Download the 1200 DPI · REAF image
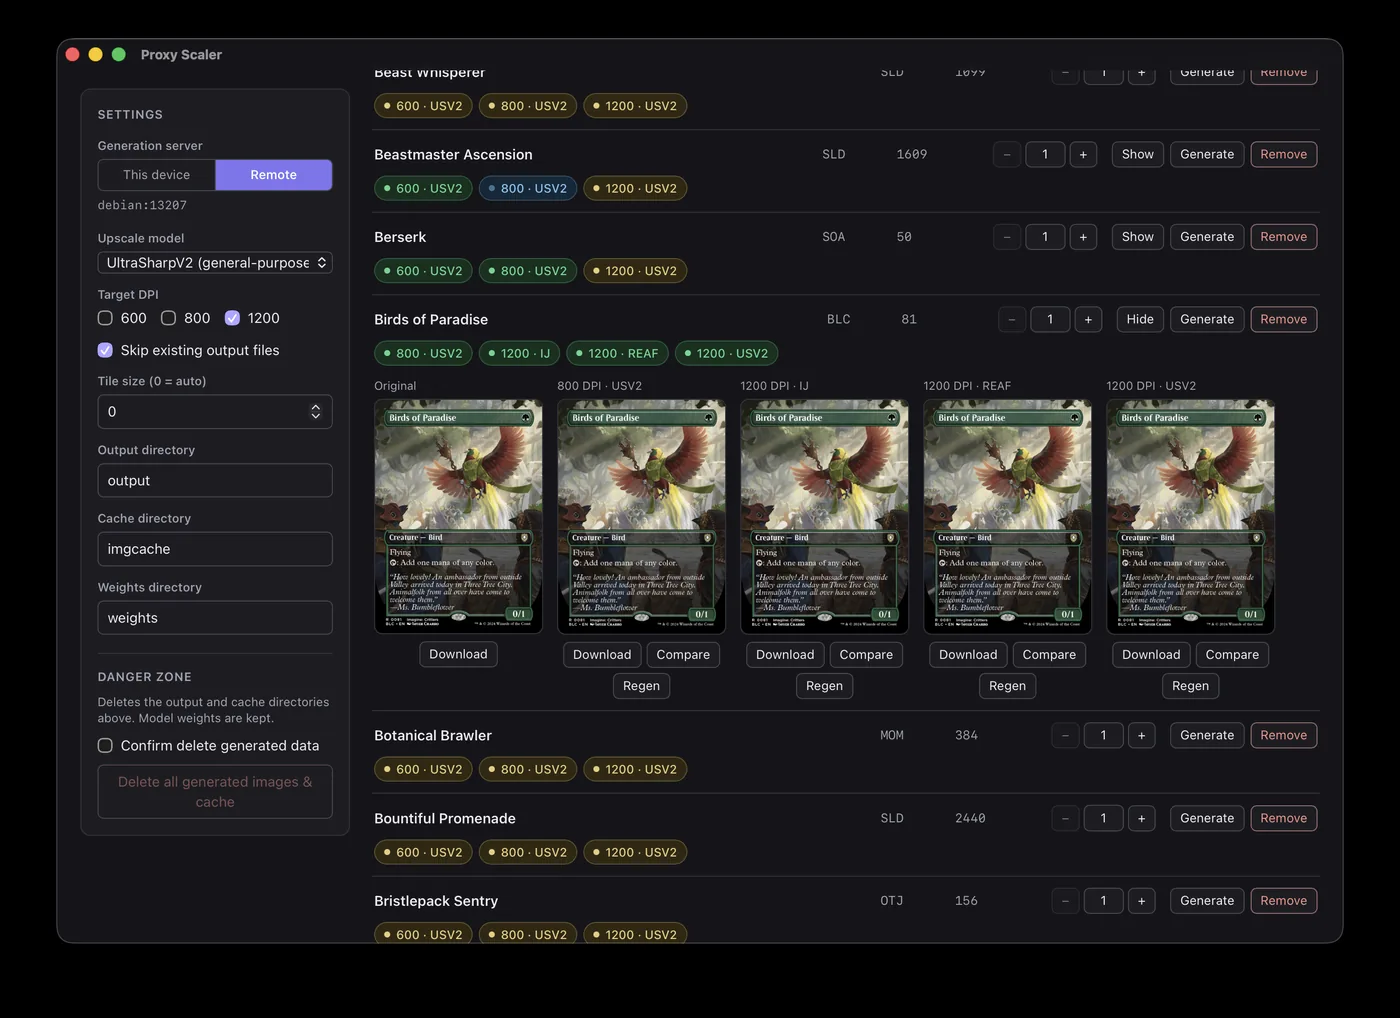 point(968,655)
